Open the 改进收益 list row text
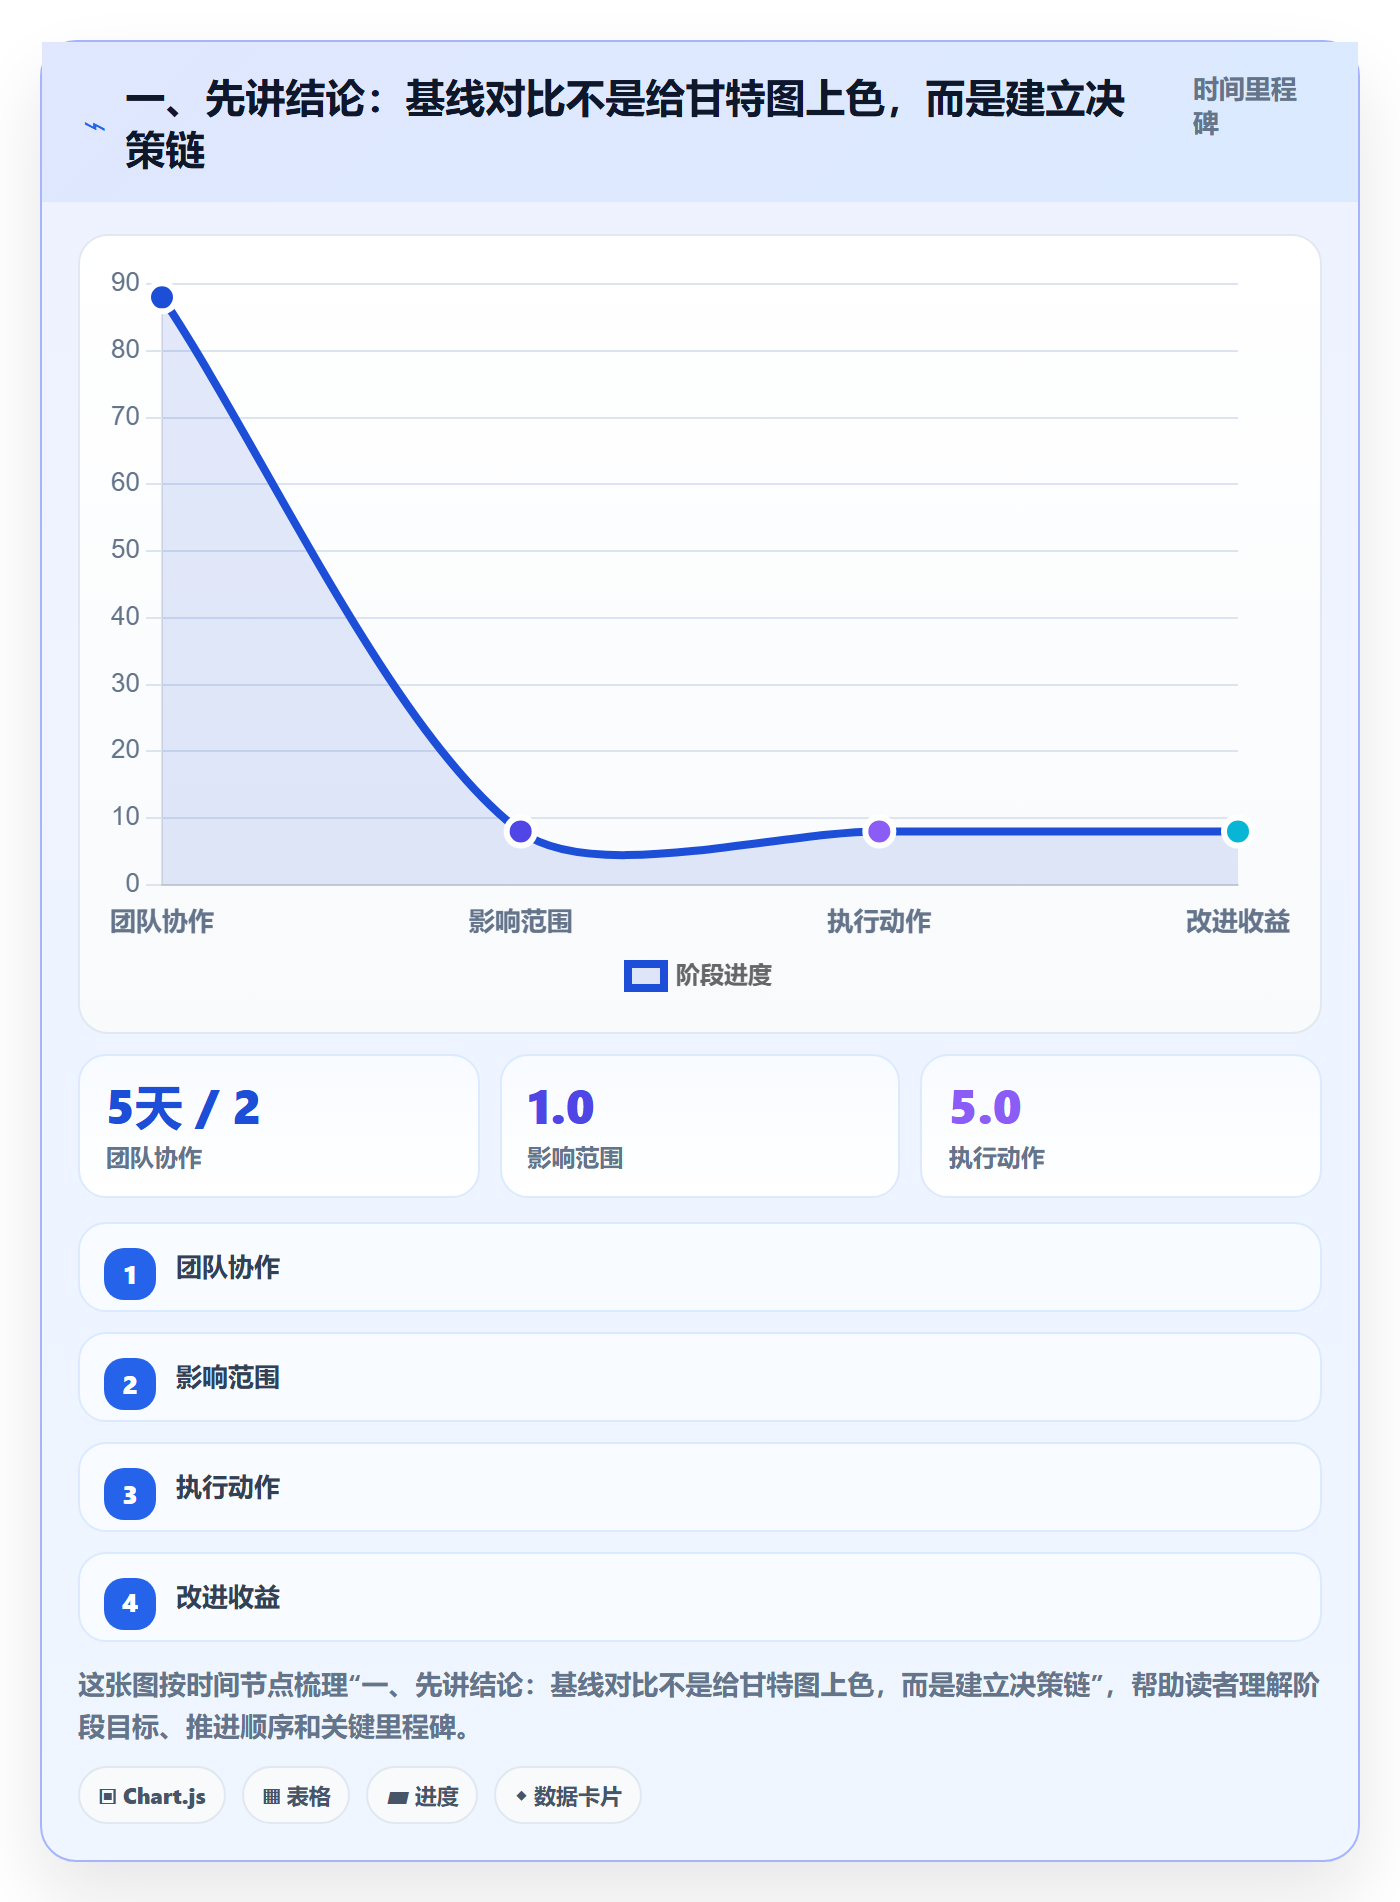This screenshot has height=1902, width=1400. coord(228,1598)
